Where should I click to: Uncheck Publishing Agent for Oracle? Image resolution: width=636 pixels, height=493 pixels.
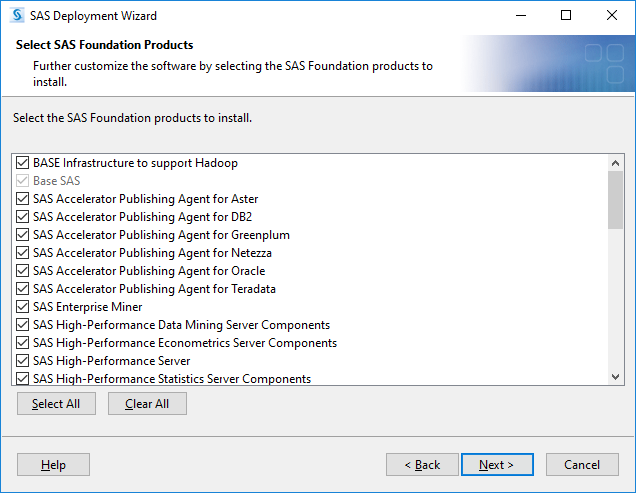(22, 271)
